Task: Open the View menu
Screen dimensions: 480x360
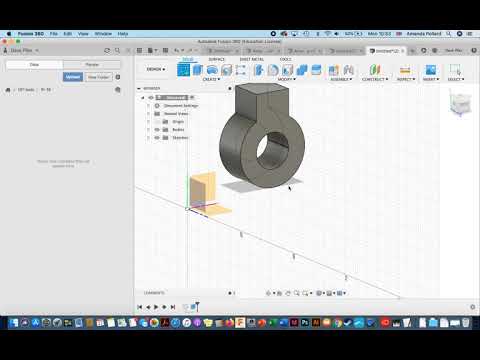Action: [x=83, y=34]
